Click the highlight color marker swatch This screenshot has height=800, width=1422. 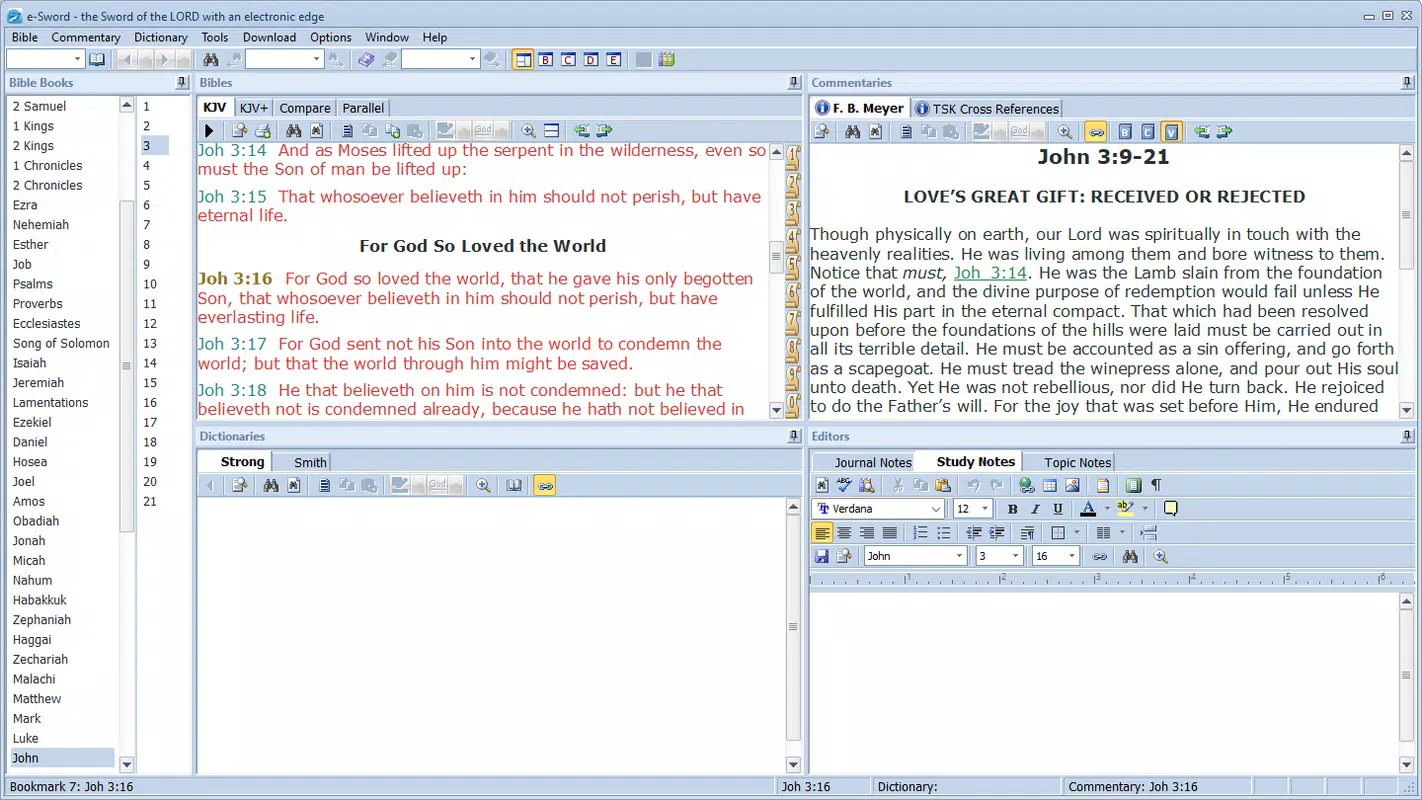(x=1126, y=509)
